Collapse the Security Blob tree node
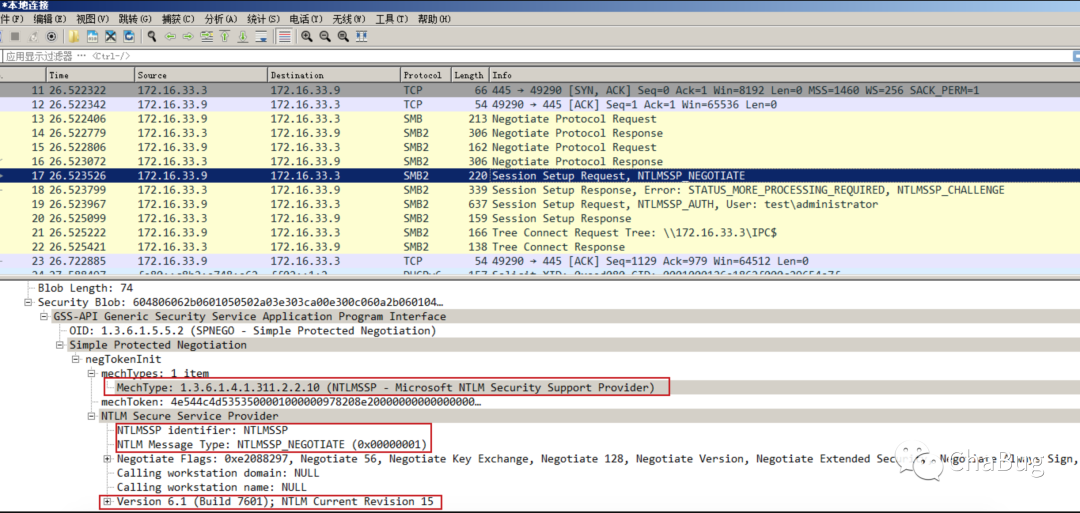Viewport: 1080px width, 513px height. click(x=28, y=302)
